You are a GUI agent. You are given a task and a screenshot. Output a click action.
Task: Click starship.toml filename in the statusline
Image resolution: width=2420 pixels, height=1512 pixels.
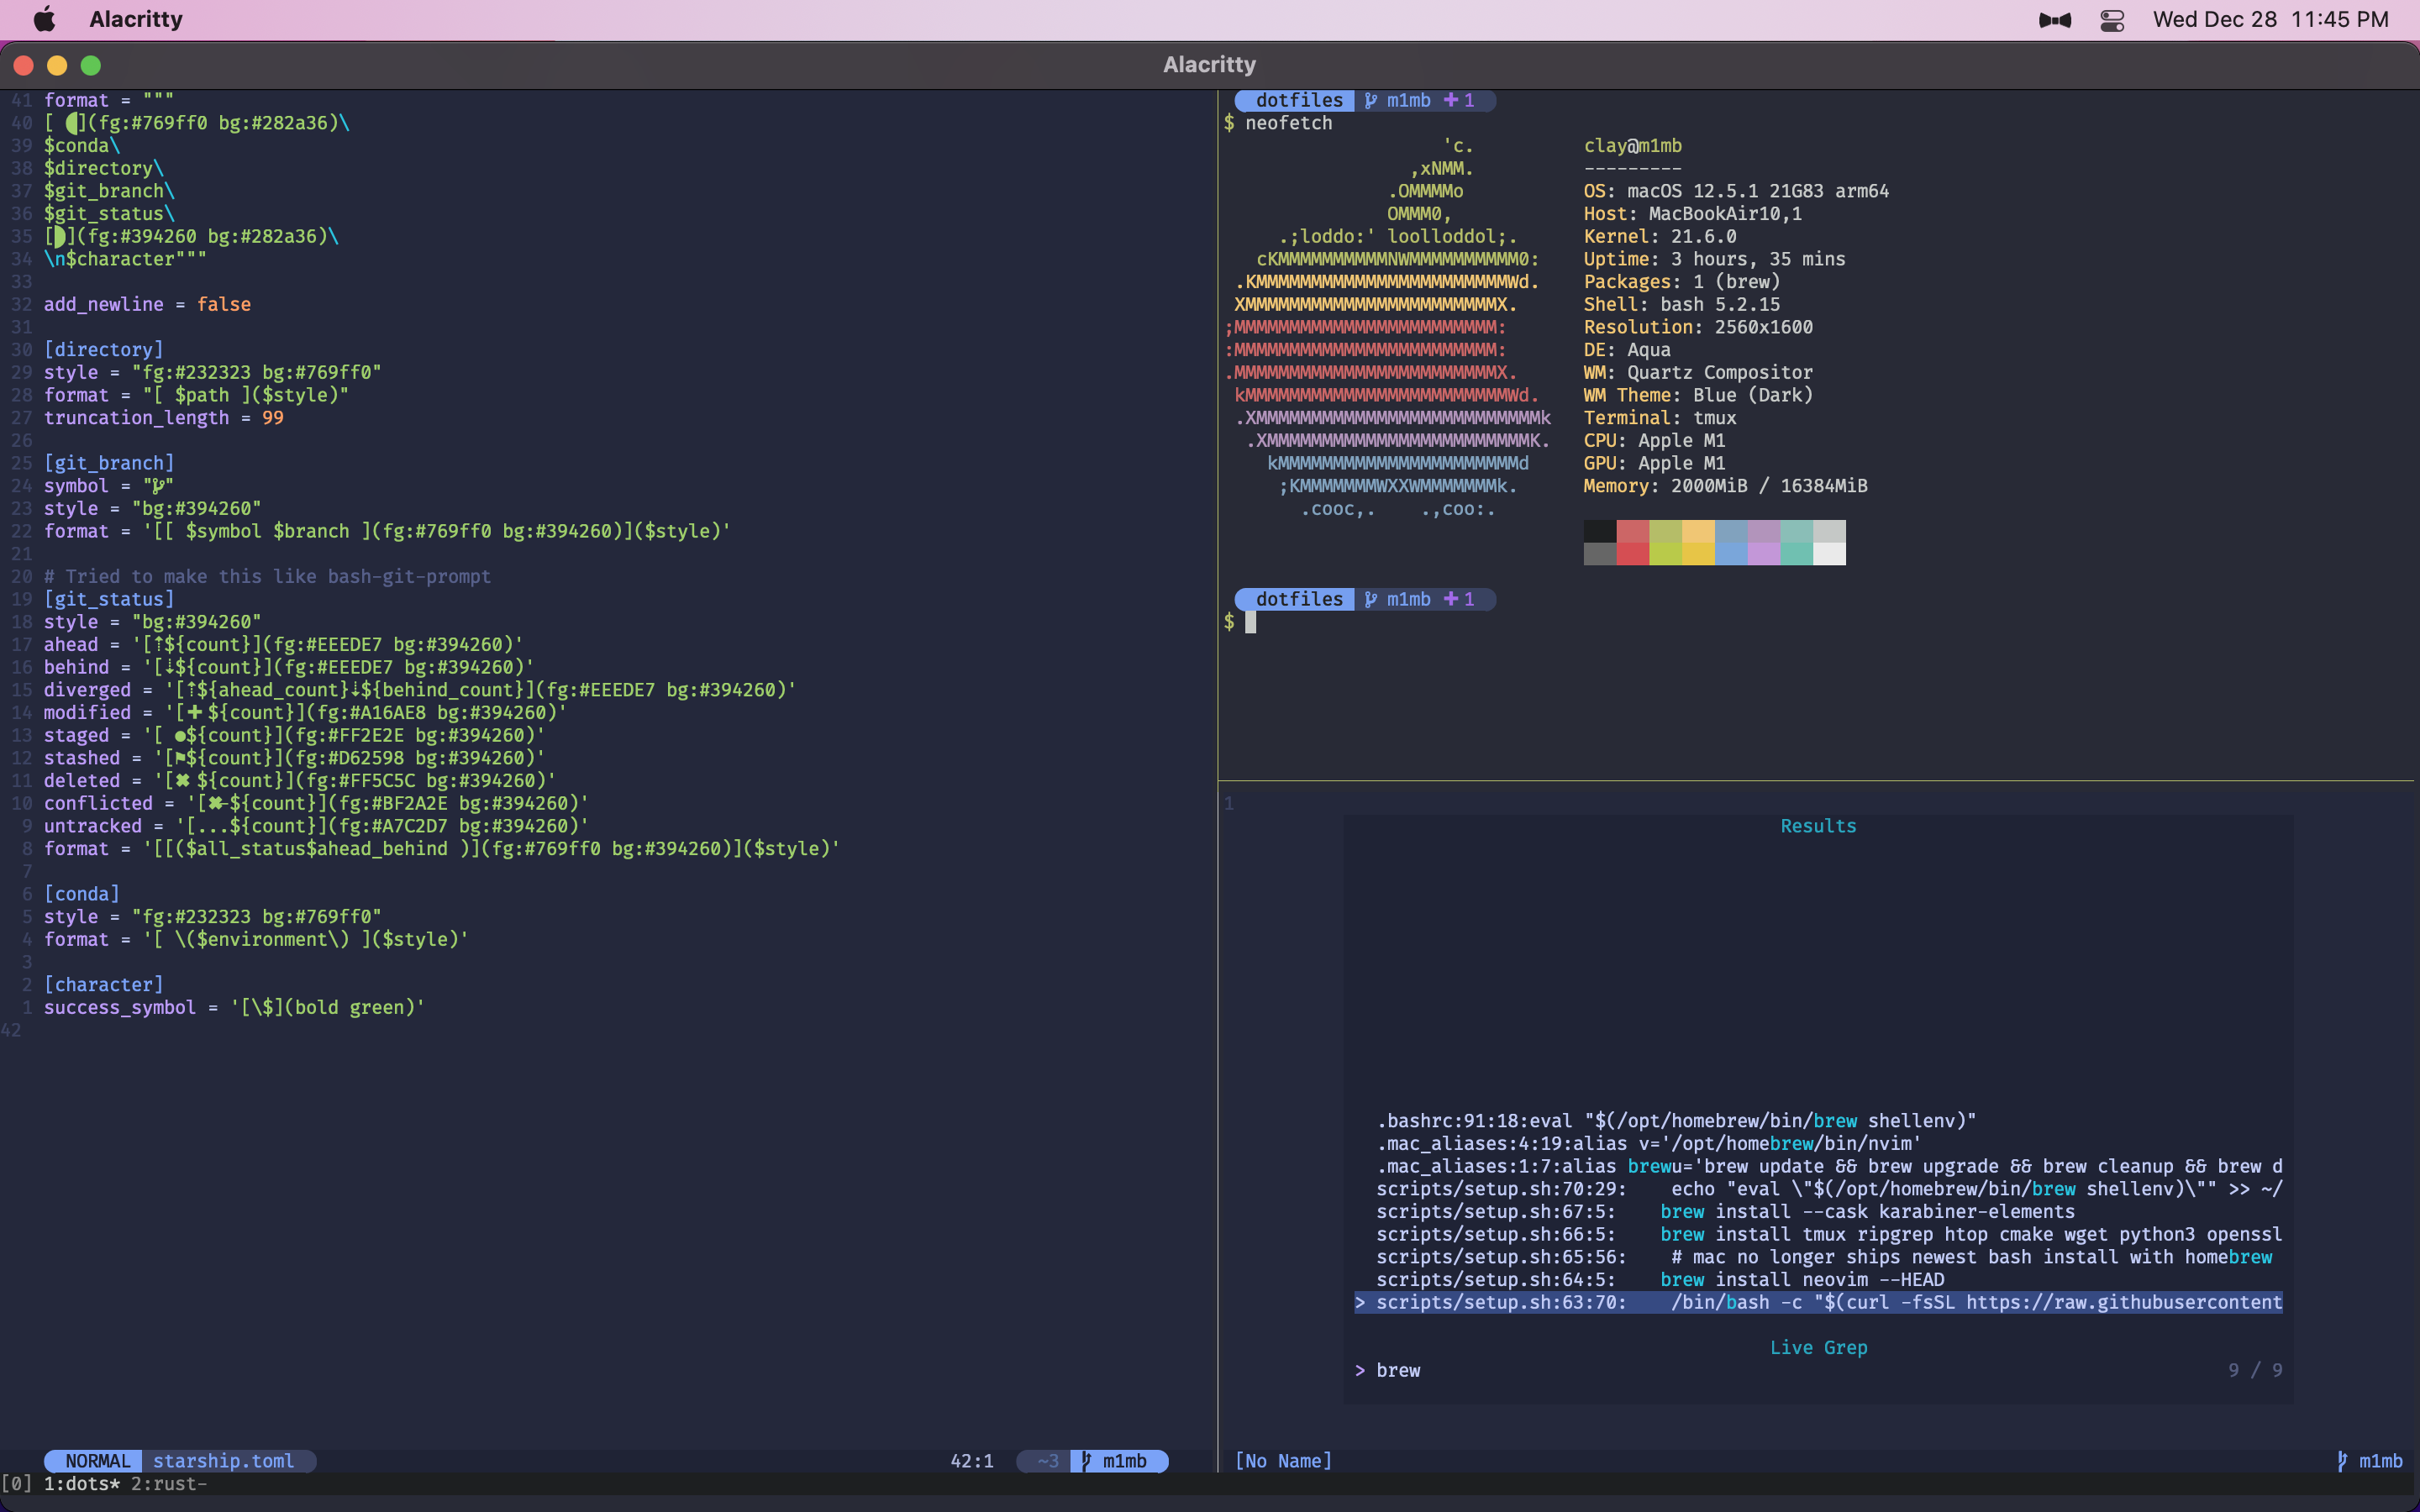coord(223,1461)
